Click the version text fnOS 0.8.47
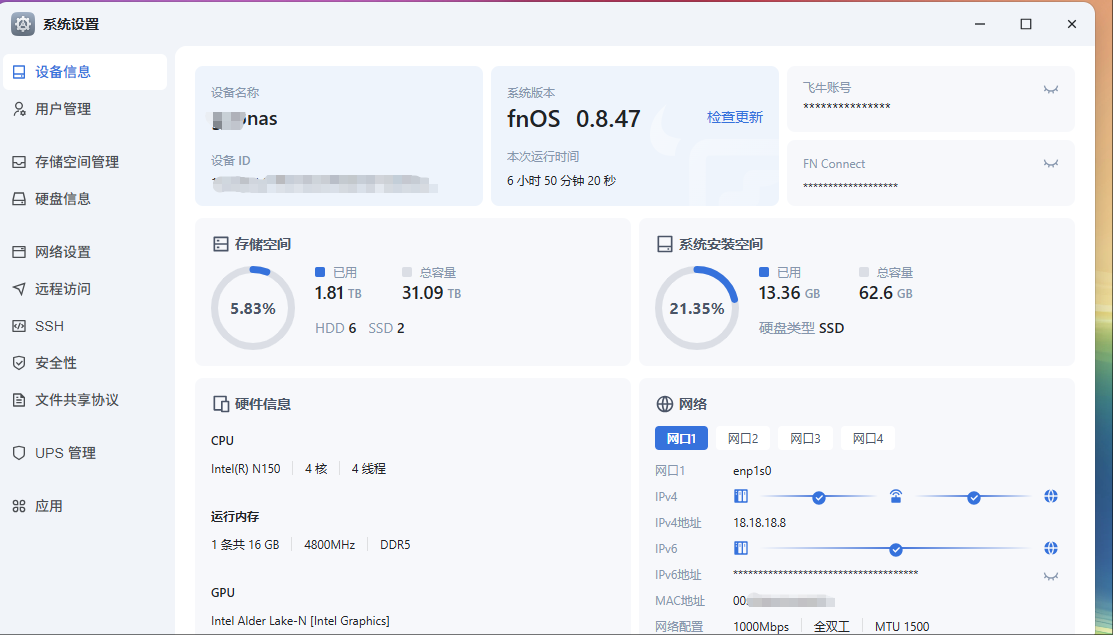This screenshot has width=1113, height=635. tap(574, 118)
